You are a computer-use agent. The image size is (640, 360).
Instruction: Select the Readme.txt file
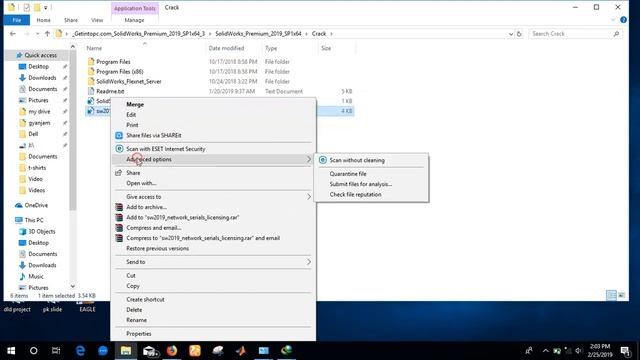[x=110, y=91]
